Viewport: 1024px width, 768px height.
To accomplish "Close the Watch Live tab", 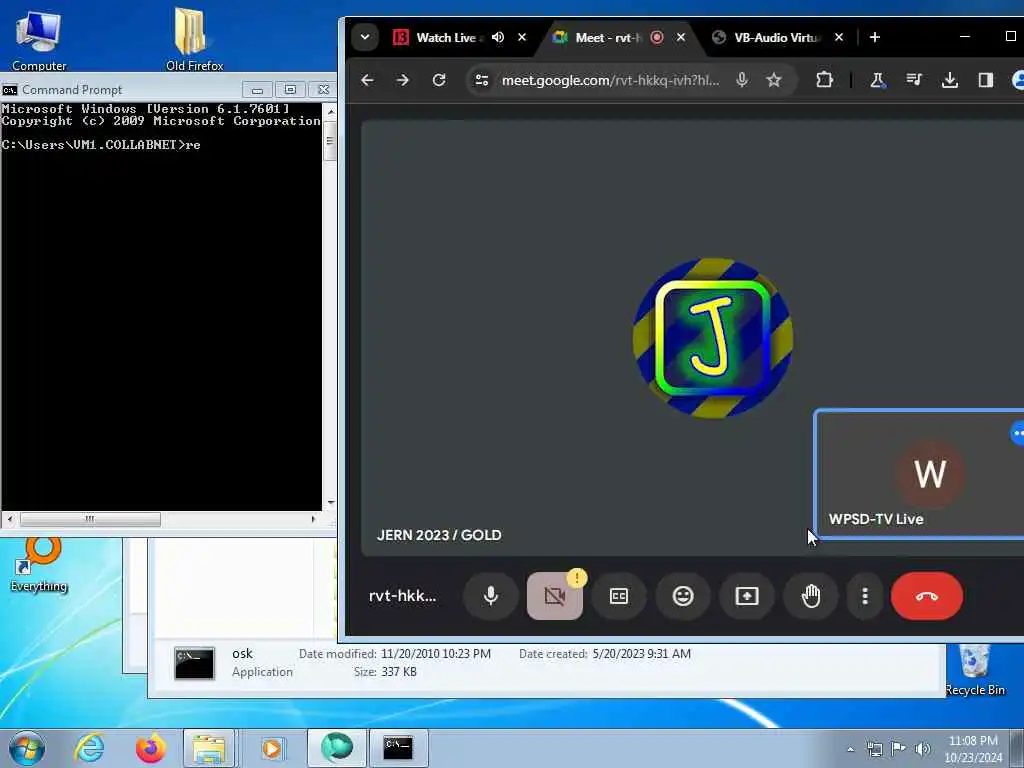I will [522, 37].
